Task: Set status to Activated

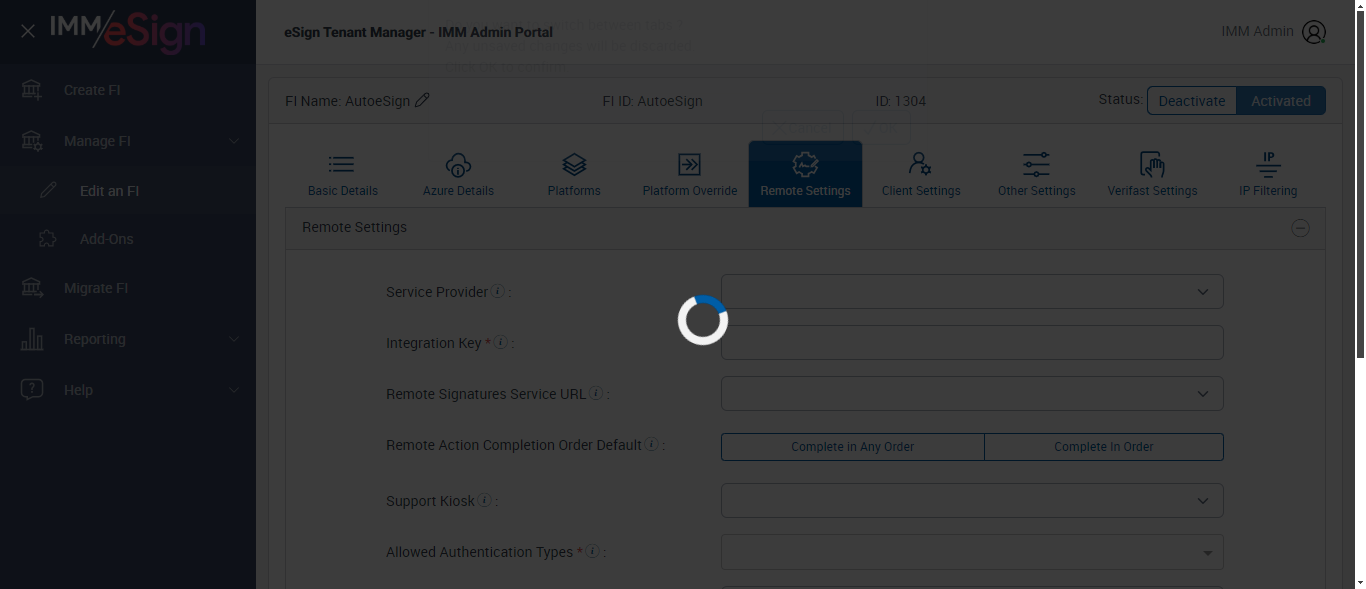Action: click(1281, 101)
